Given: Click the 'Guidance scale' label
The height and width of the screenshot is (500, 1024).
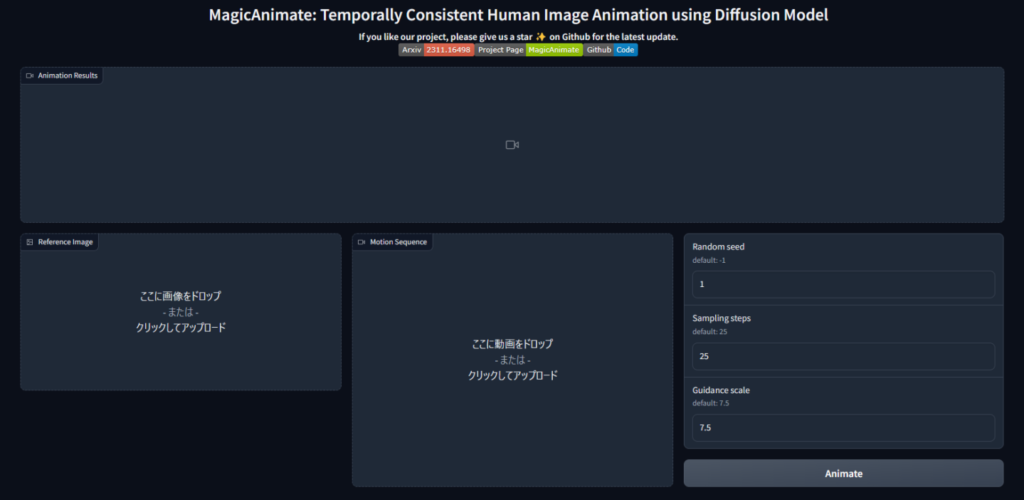Looking at the screenshot, I should (721, 390).
